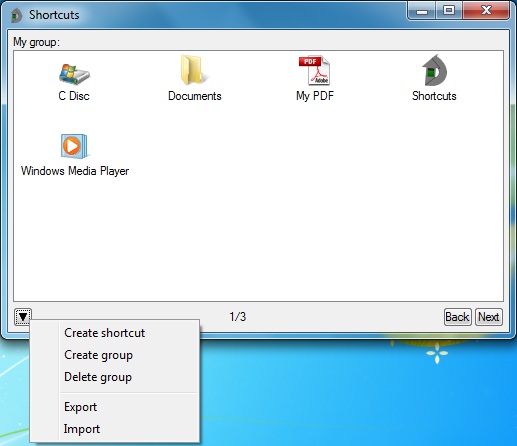Go to the previous page with Back
The height and width of the screenshot is (446, 517).
tap(457, 317)
